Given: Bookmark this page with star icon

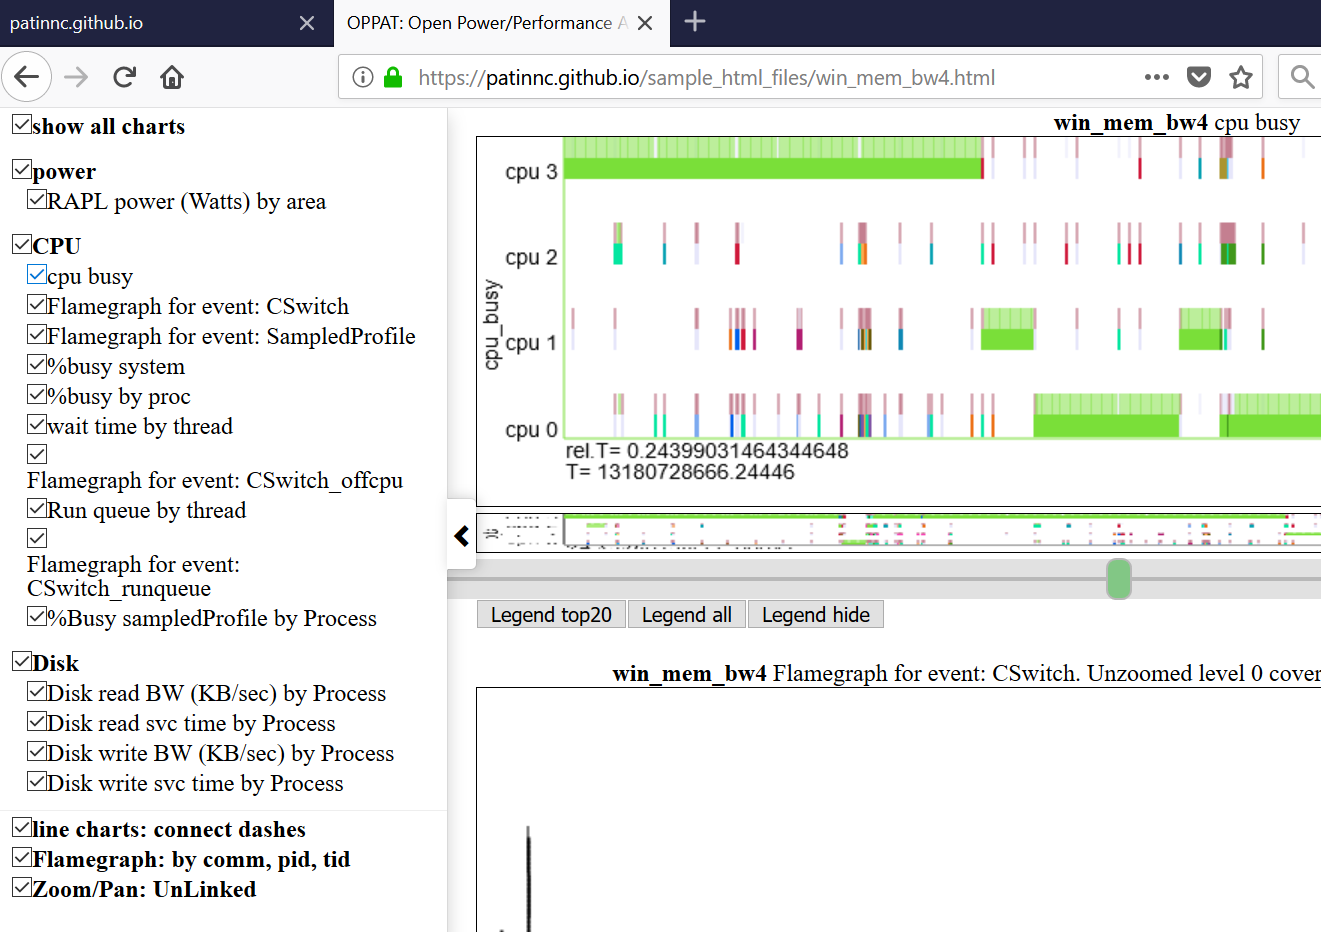Looking at the screenshot, I should tap(1241, 77).
